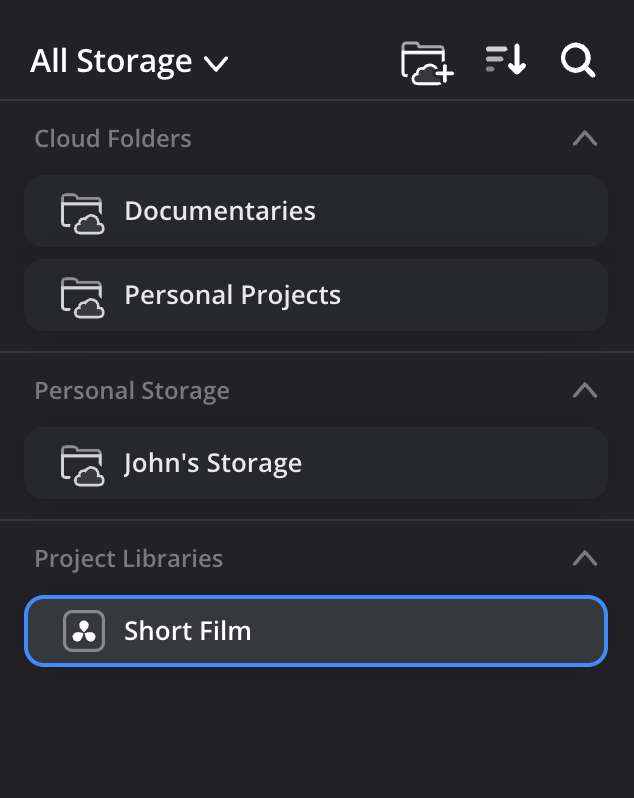
Task: Click the Personal Projects cloud folder icon
Action: pyautogui.click(x=82, y=298)
